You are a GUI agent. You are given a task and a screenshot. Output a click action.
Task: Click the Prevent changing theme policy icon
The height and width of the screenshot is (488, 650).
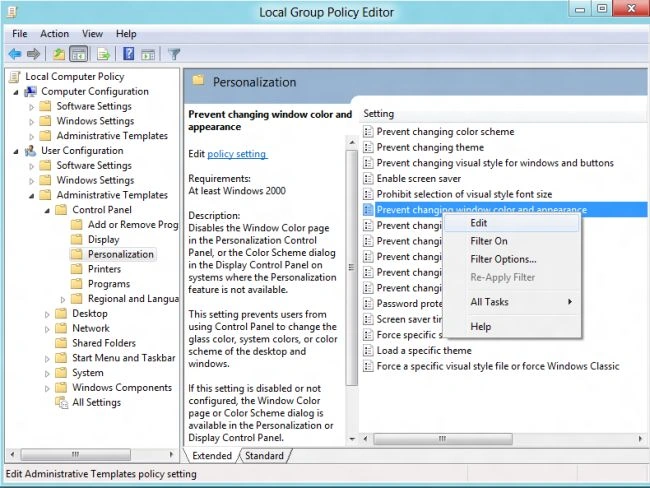tap(368, 147)
